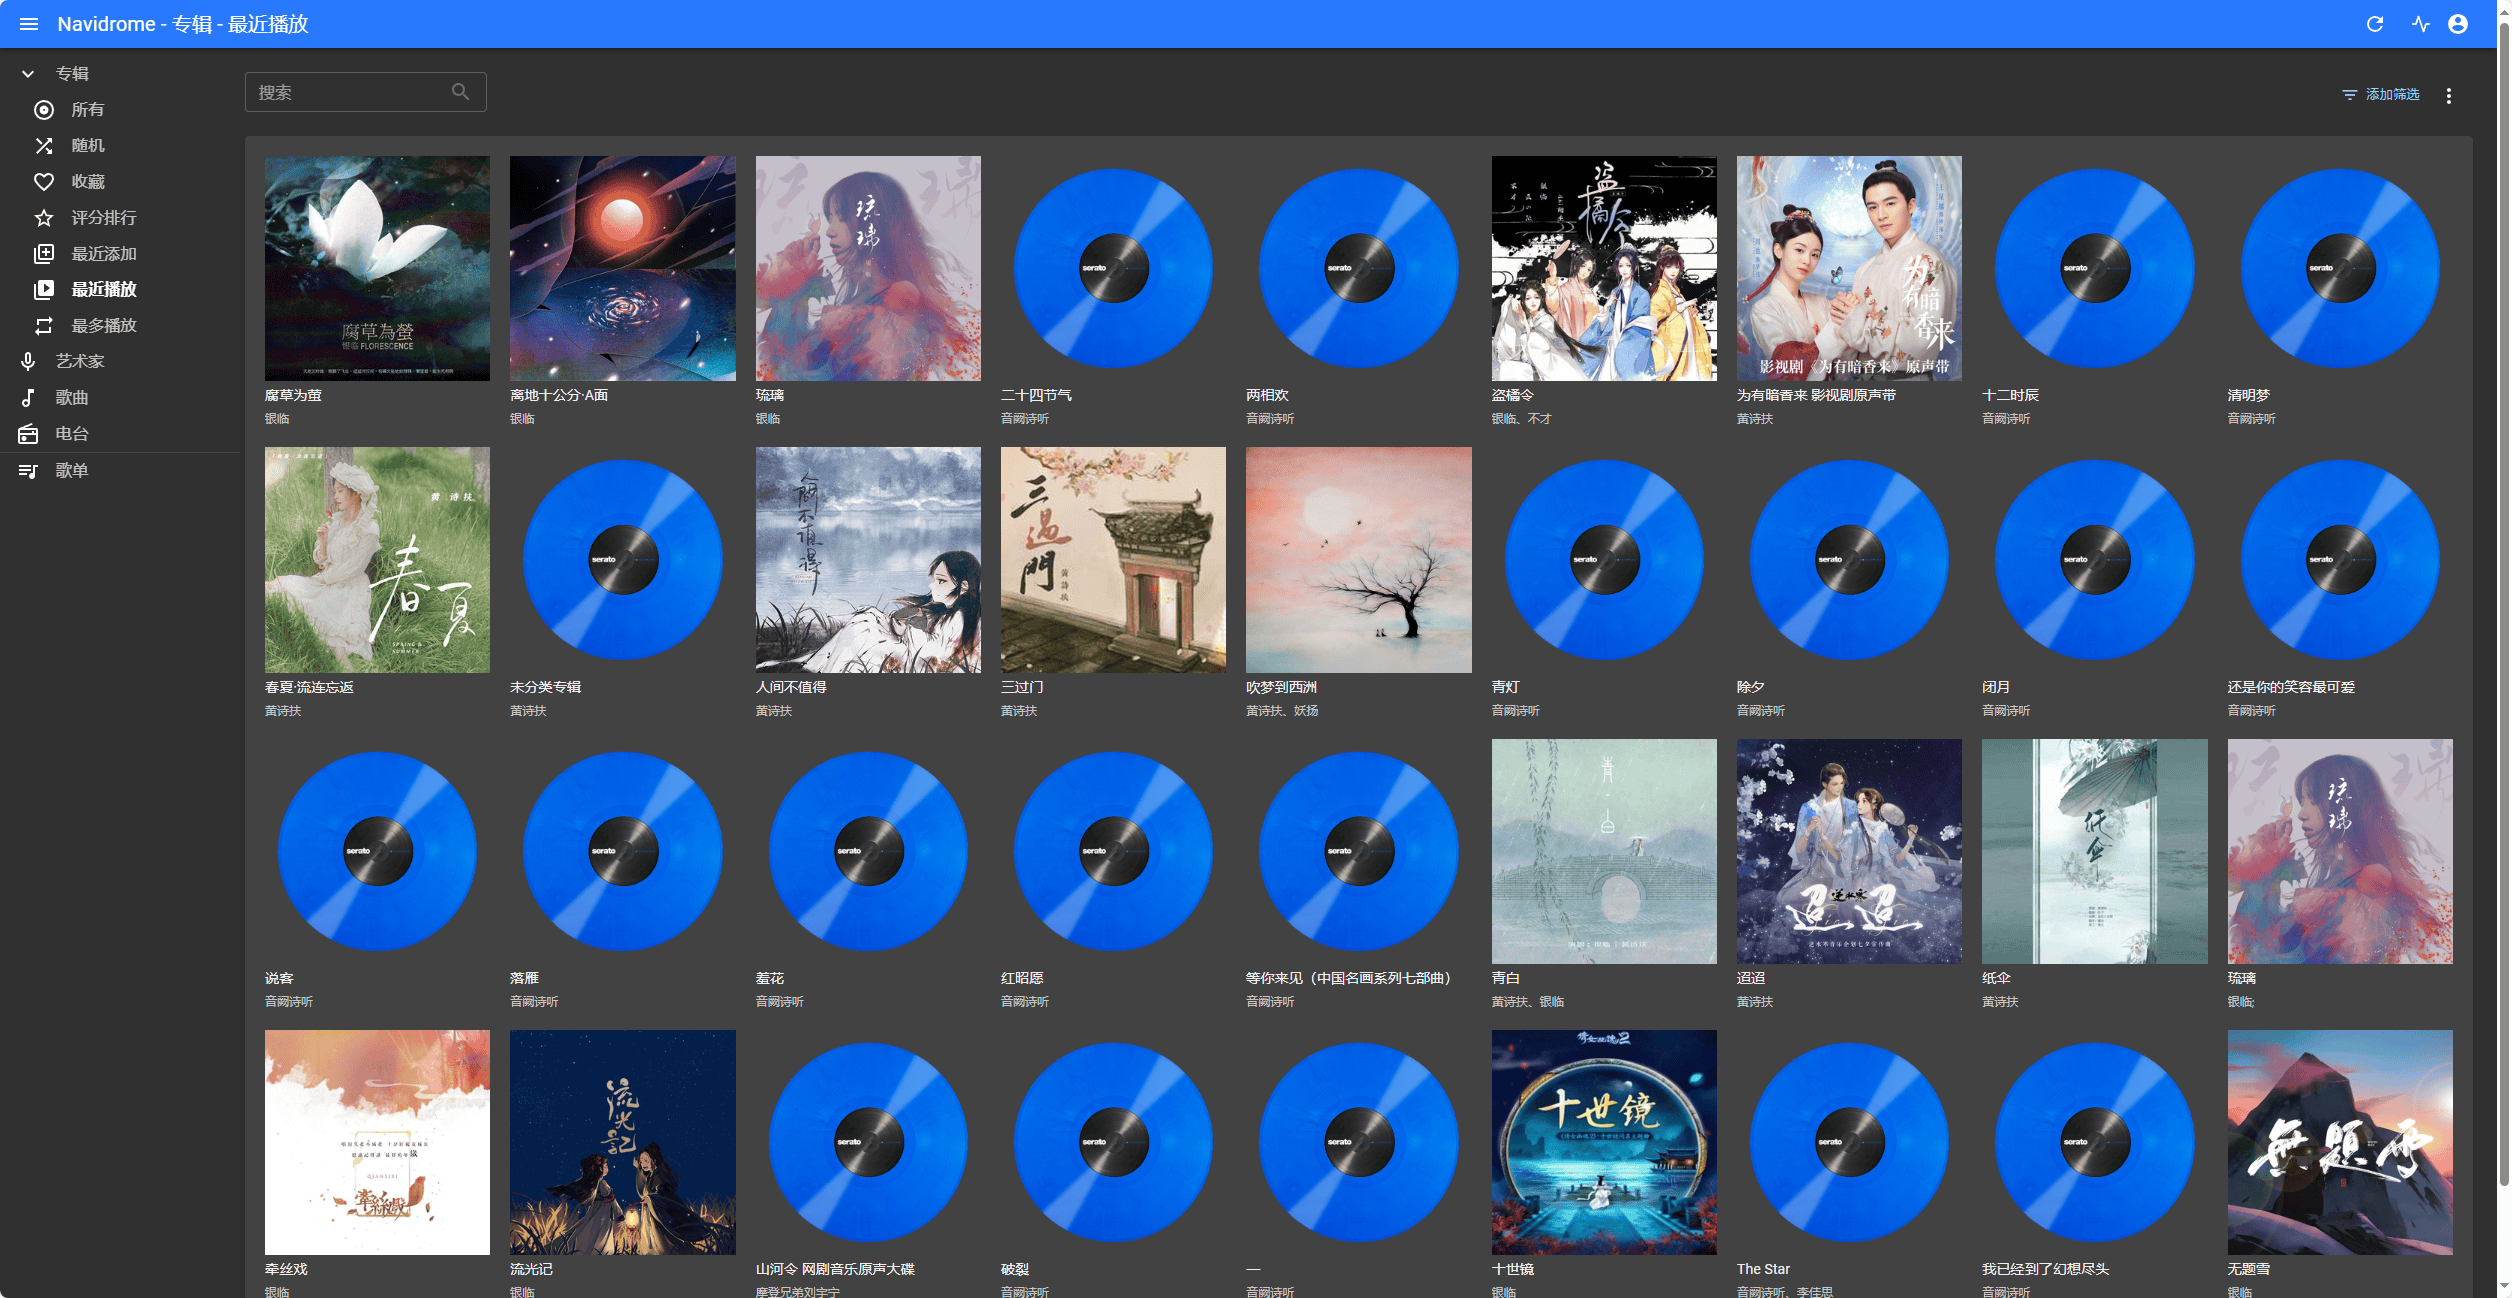2512x1298 pixels.
Task: Open 艺术家 page from sidebar
Action: pos(80,361)
